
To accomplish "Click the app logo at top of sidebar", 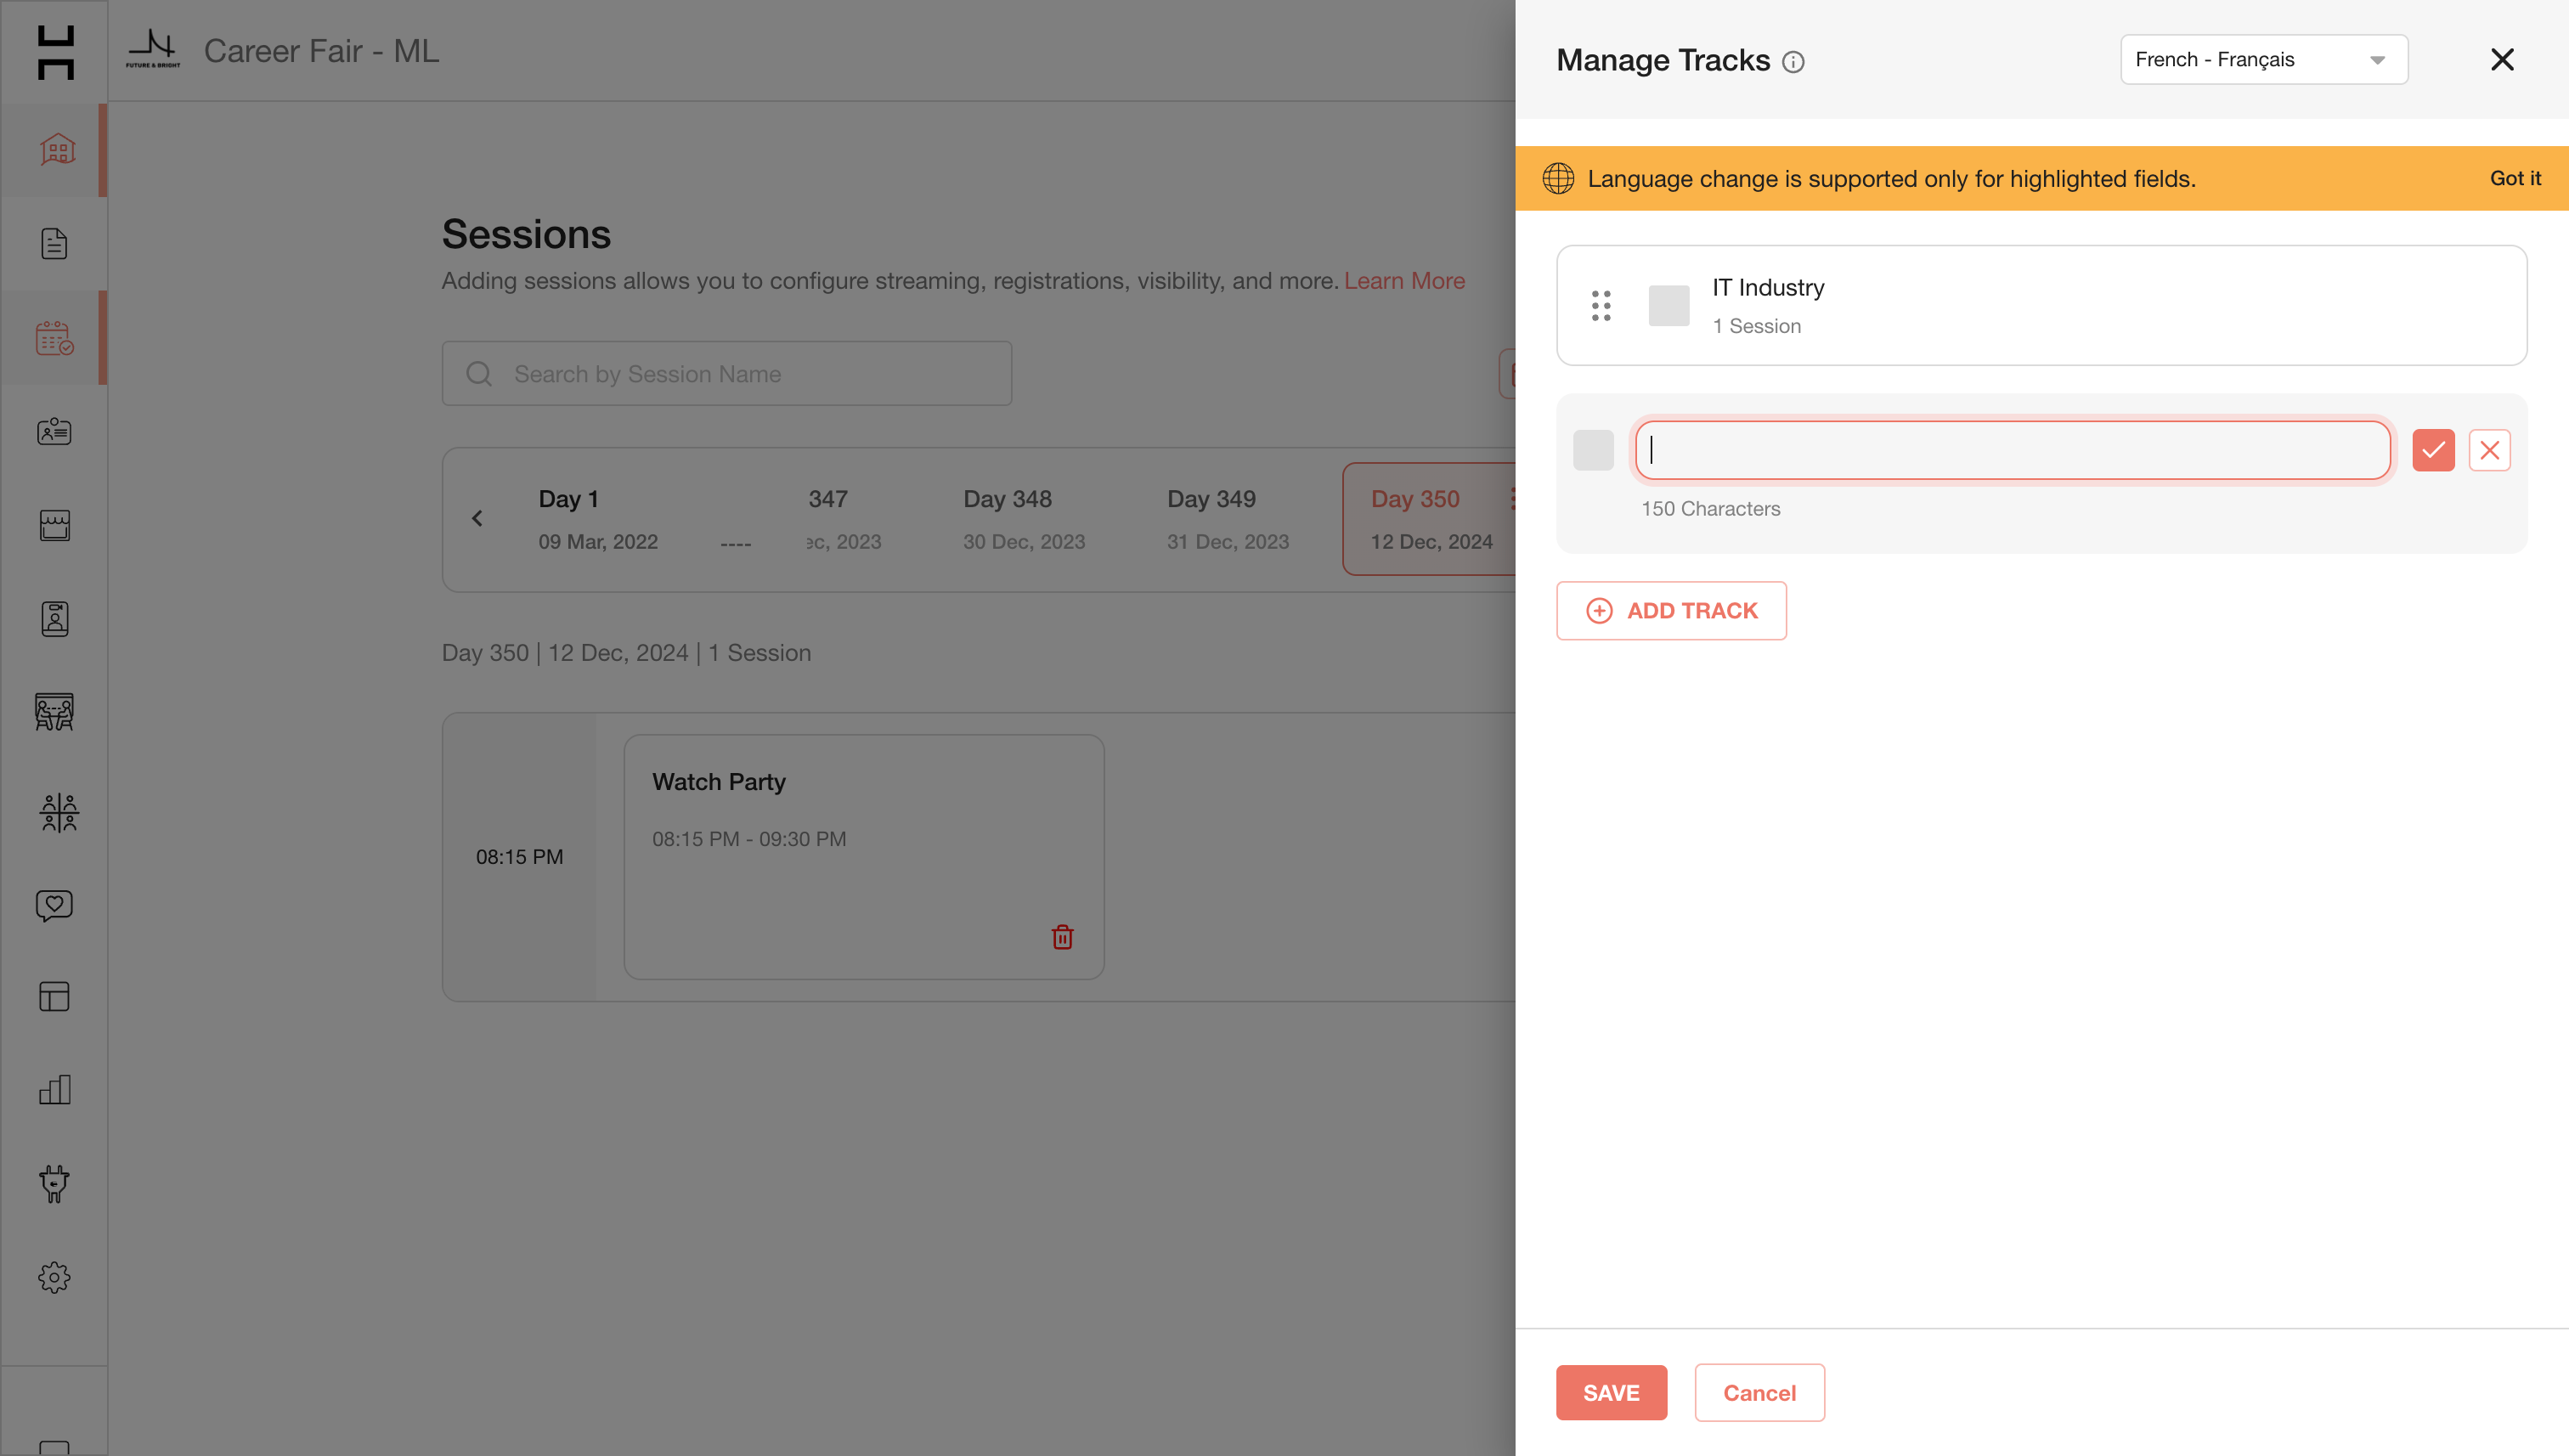I will pos(55,52).
